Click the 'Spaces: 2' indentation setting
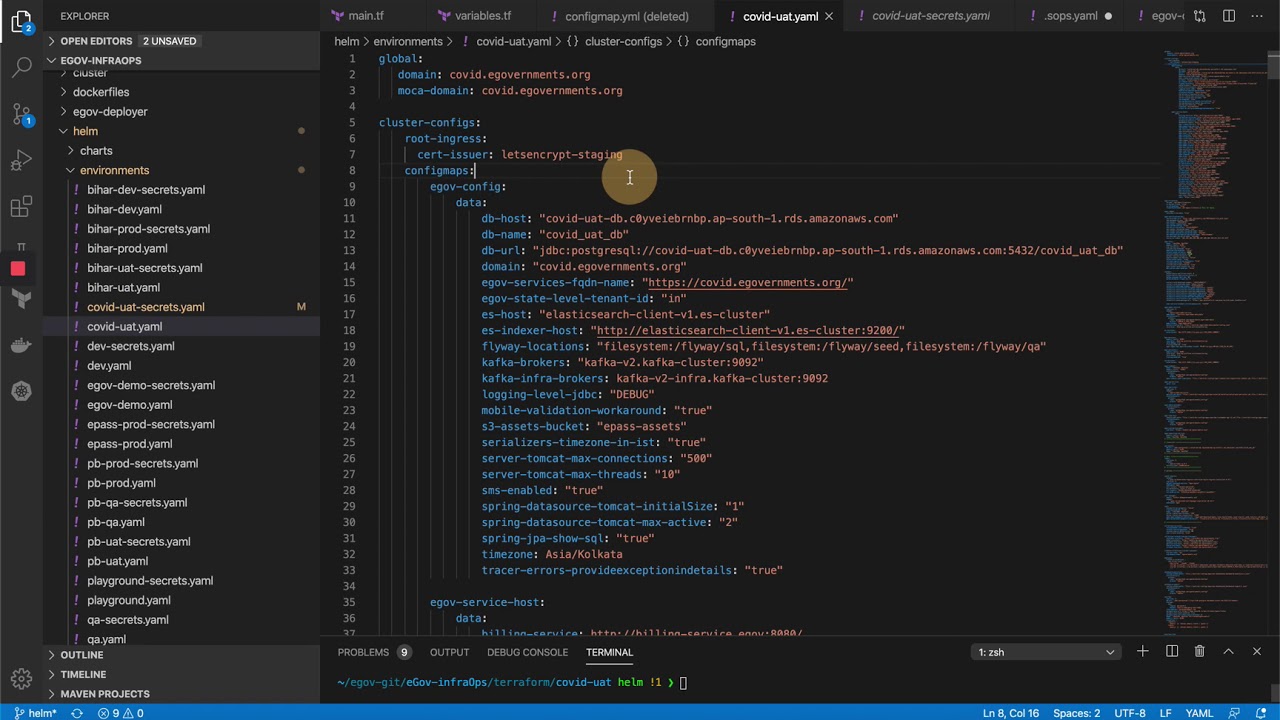 (x=1076, y=713)
